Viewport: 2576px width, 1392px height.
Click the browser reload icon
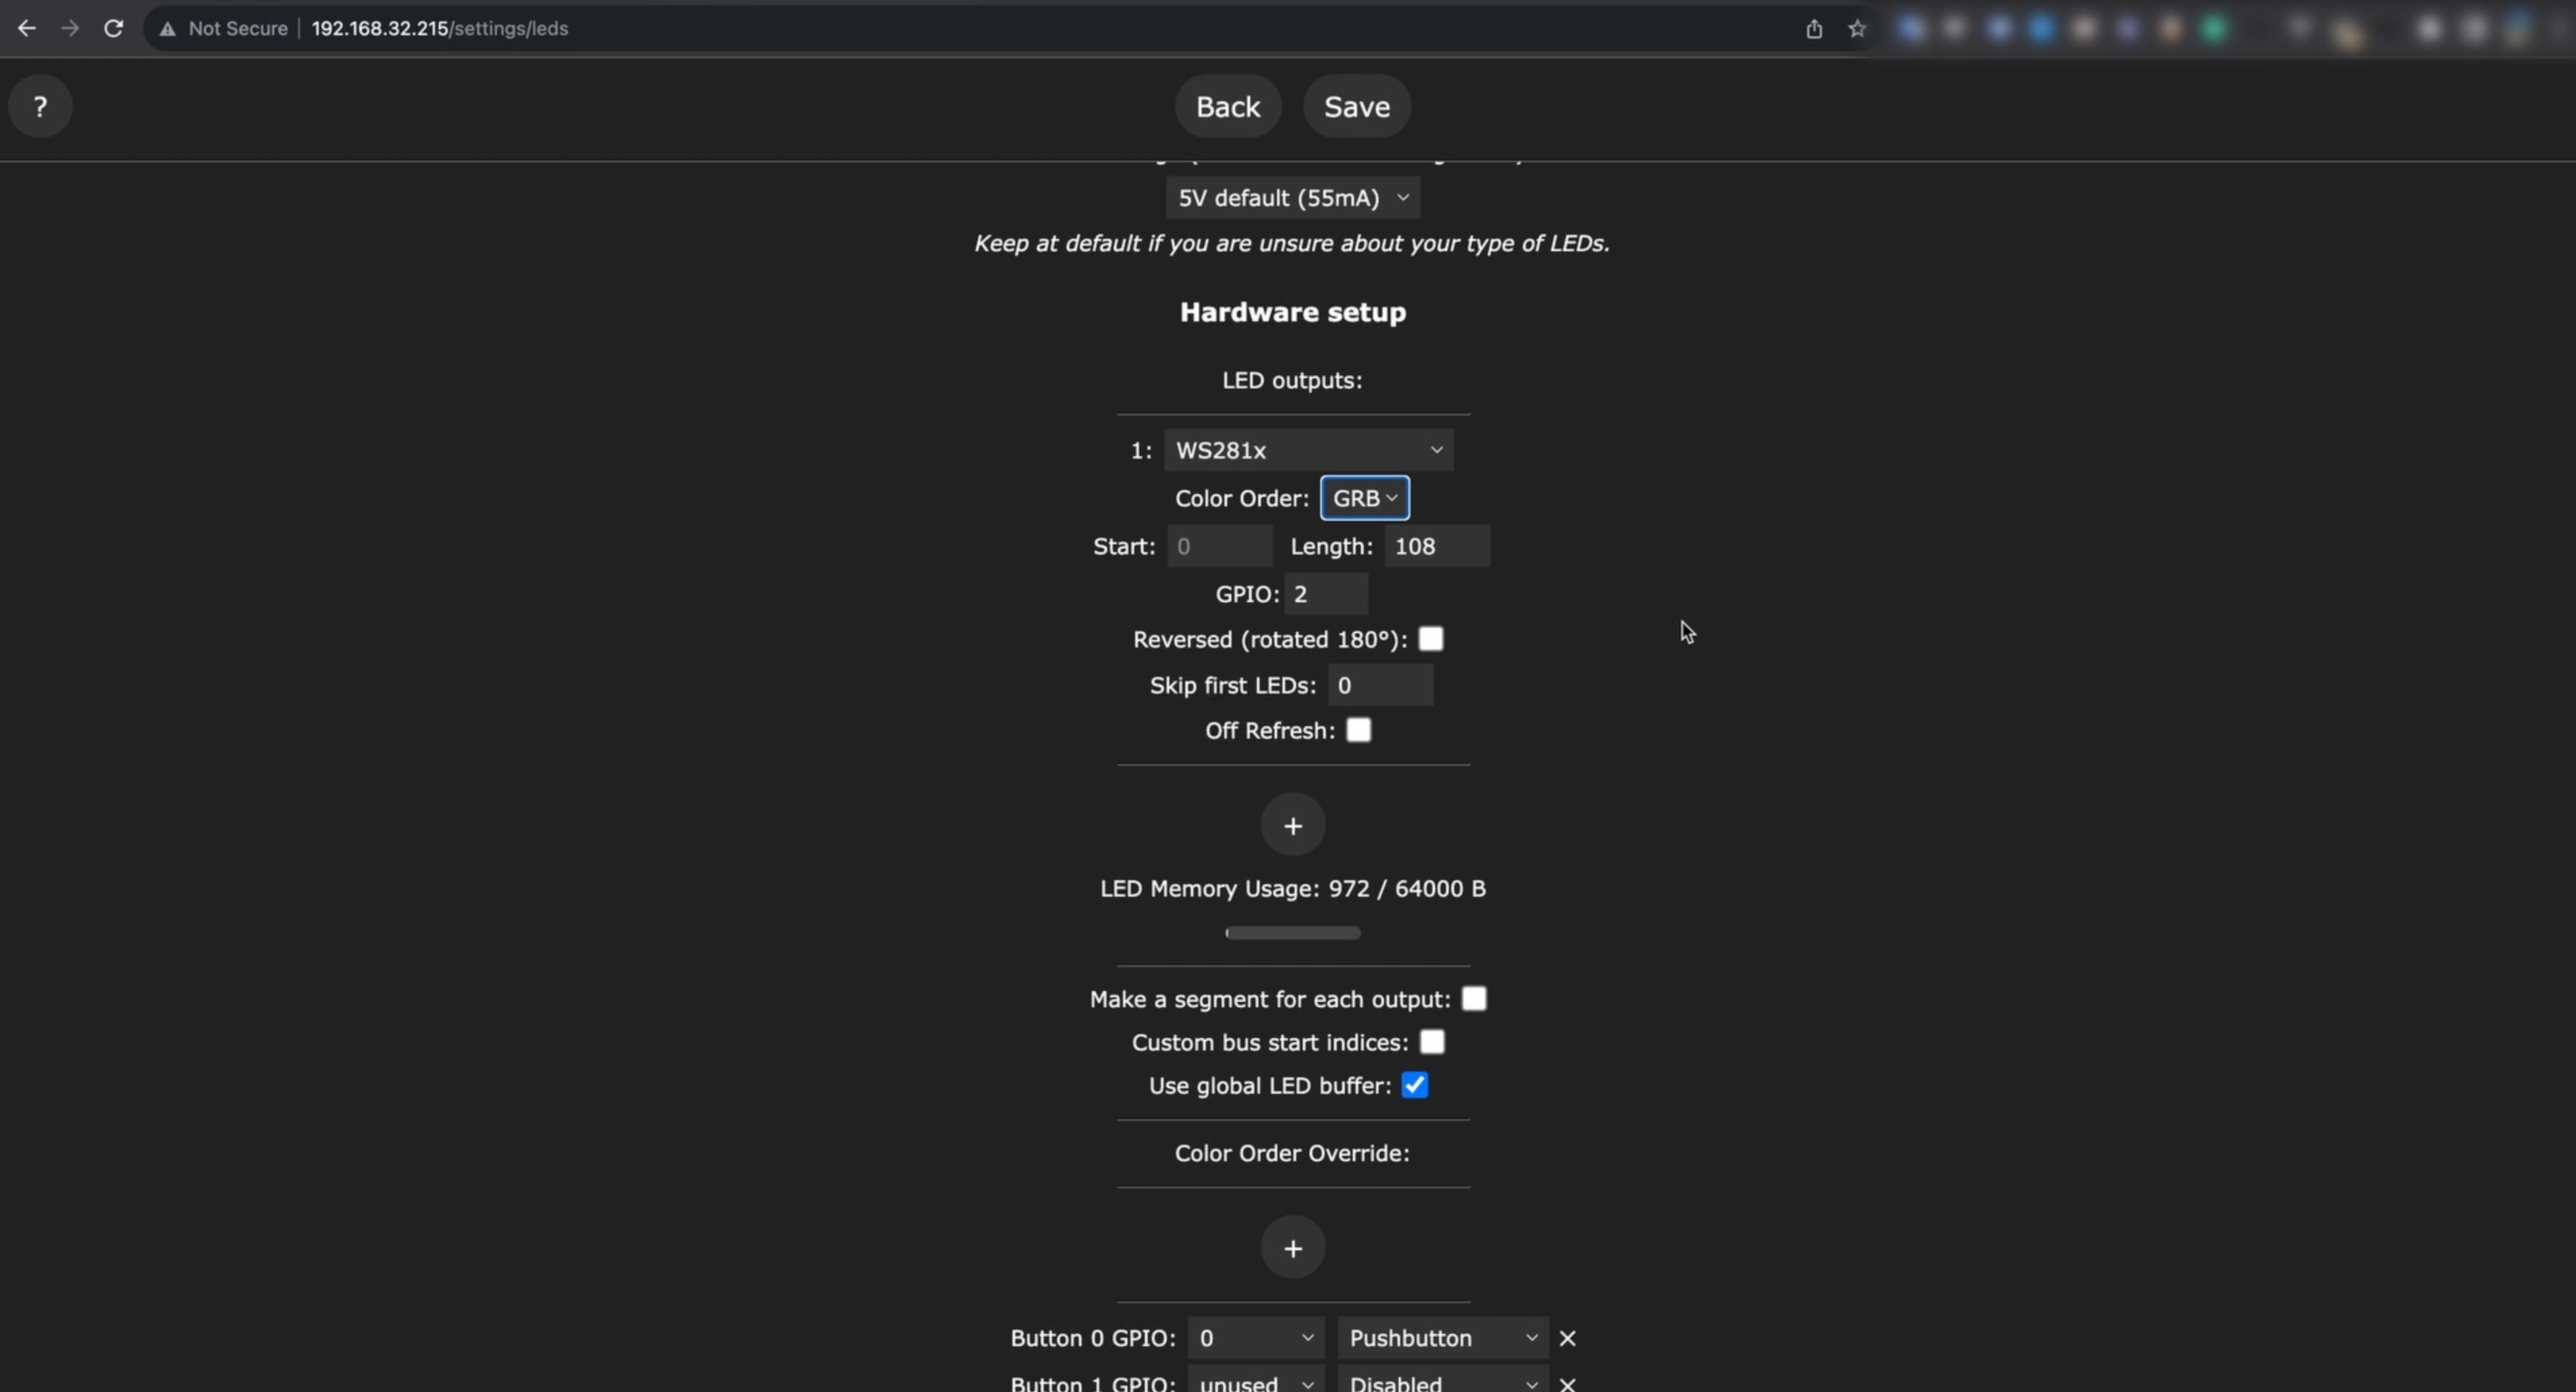tap(113, 28)
